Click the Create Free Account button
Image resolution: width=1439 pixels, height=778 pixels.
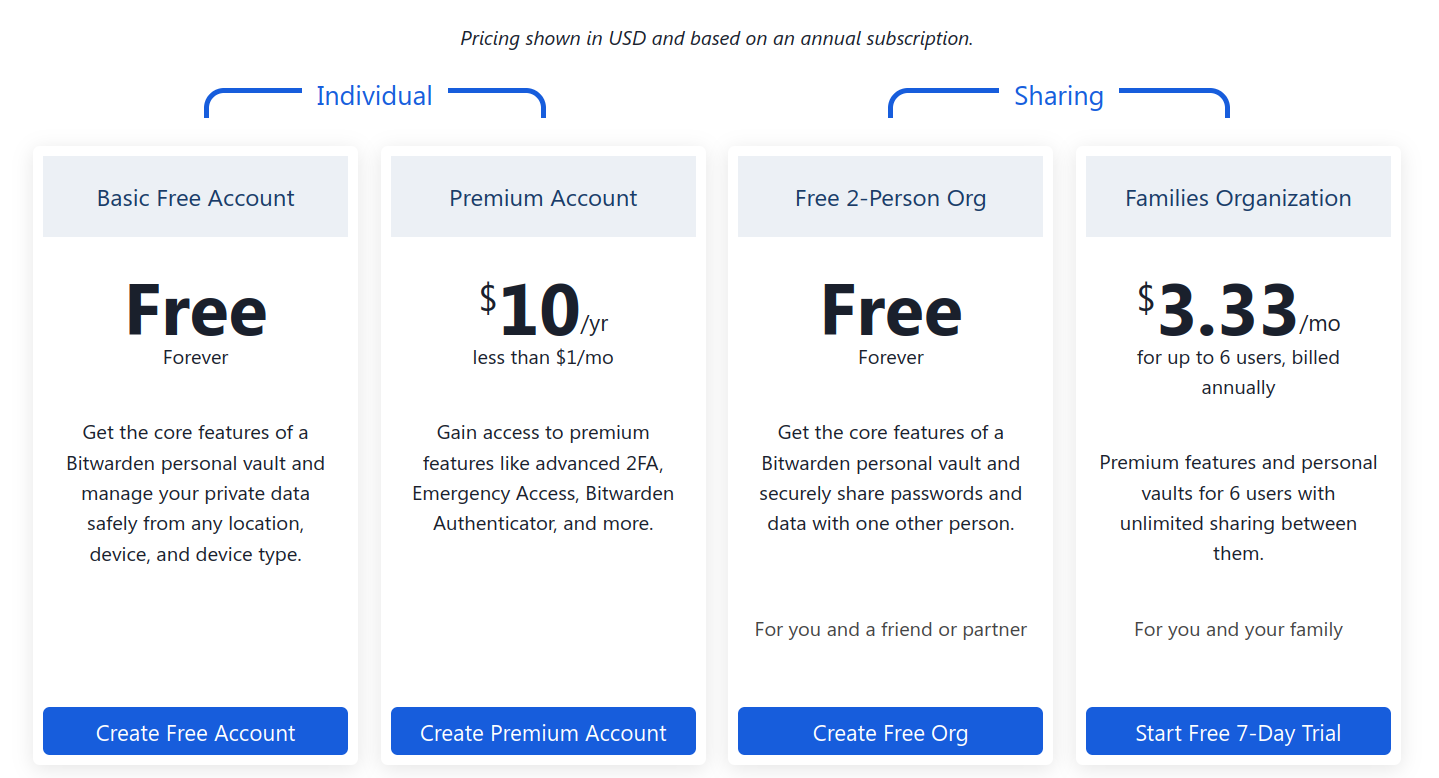pos(195,732)
